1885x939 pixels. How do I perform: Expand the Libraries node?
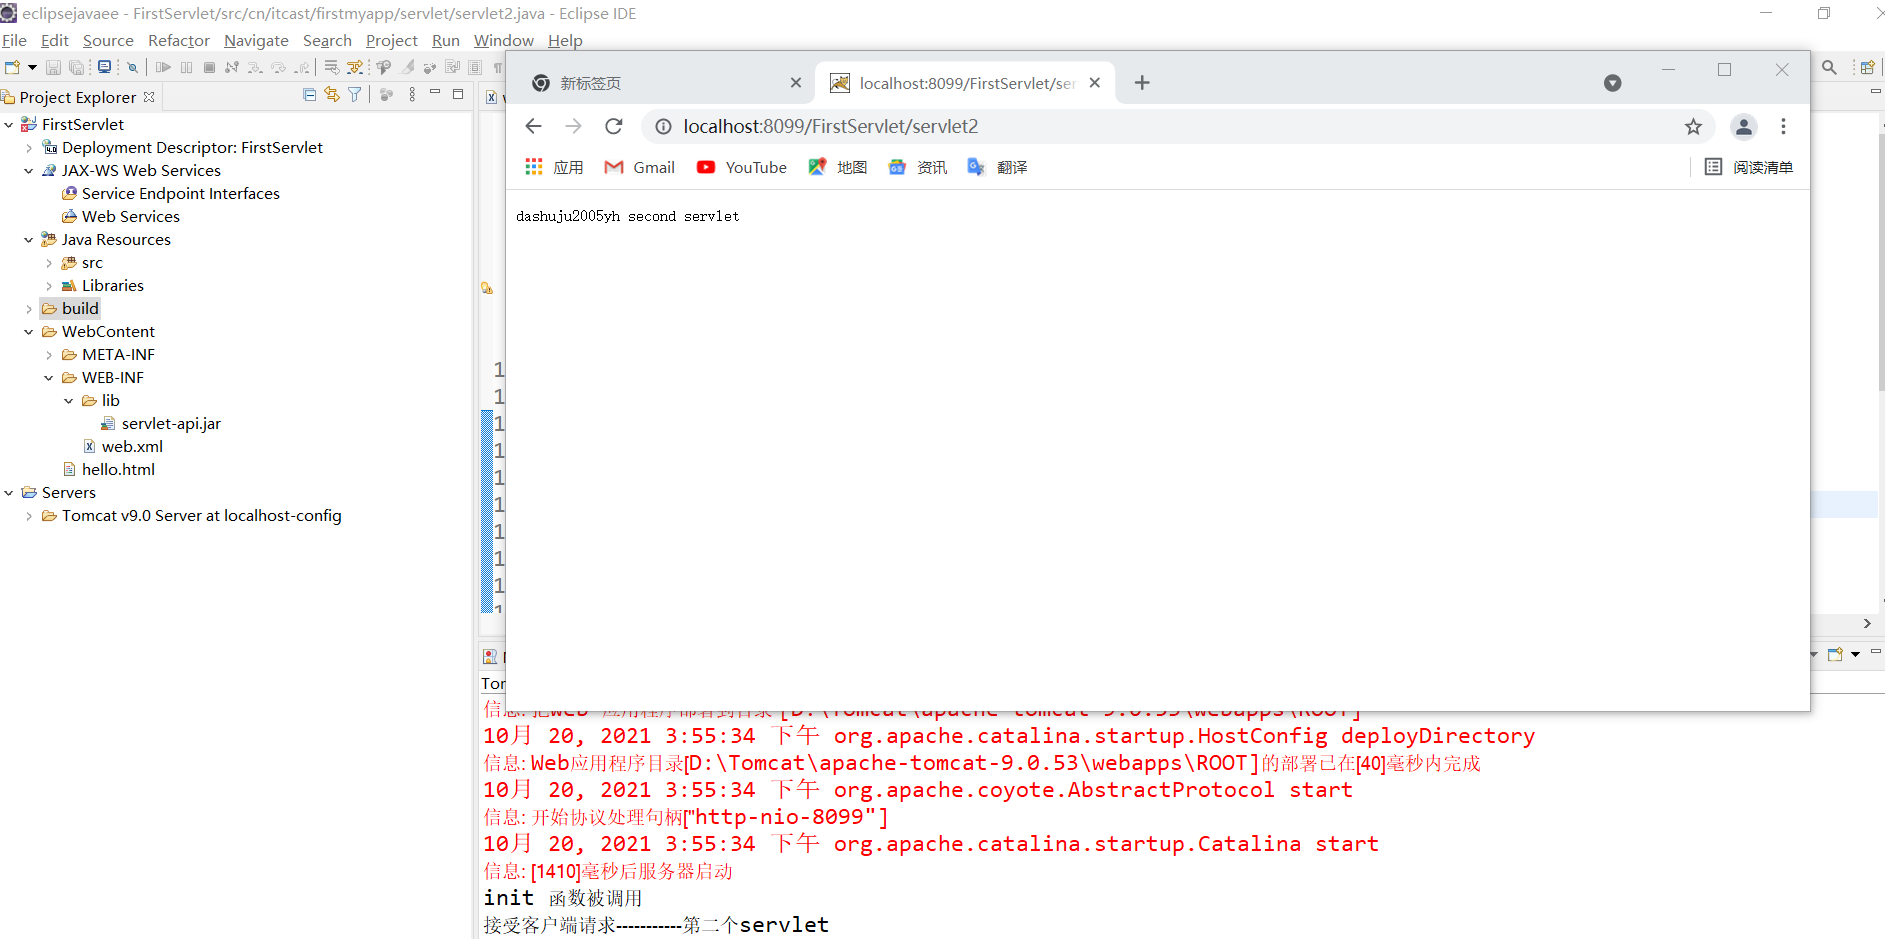(49, 286)
